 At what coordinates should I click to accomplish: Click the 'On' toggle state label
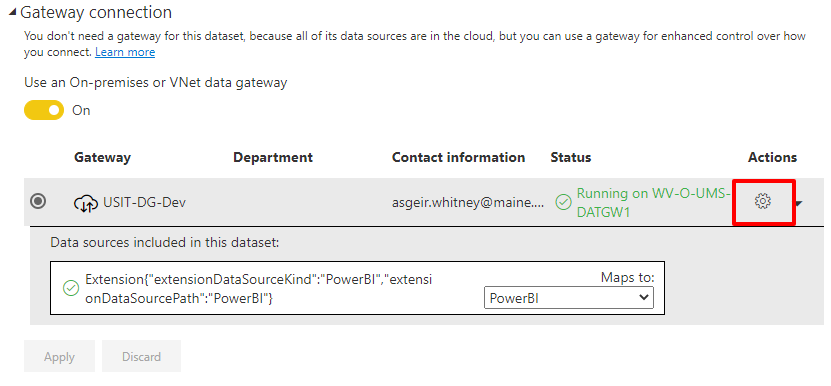coord(81,110)
